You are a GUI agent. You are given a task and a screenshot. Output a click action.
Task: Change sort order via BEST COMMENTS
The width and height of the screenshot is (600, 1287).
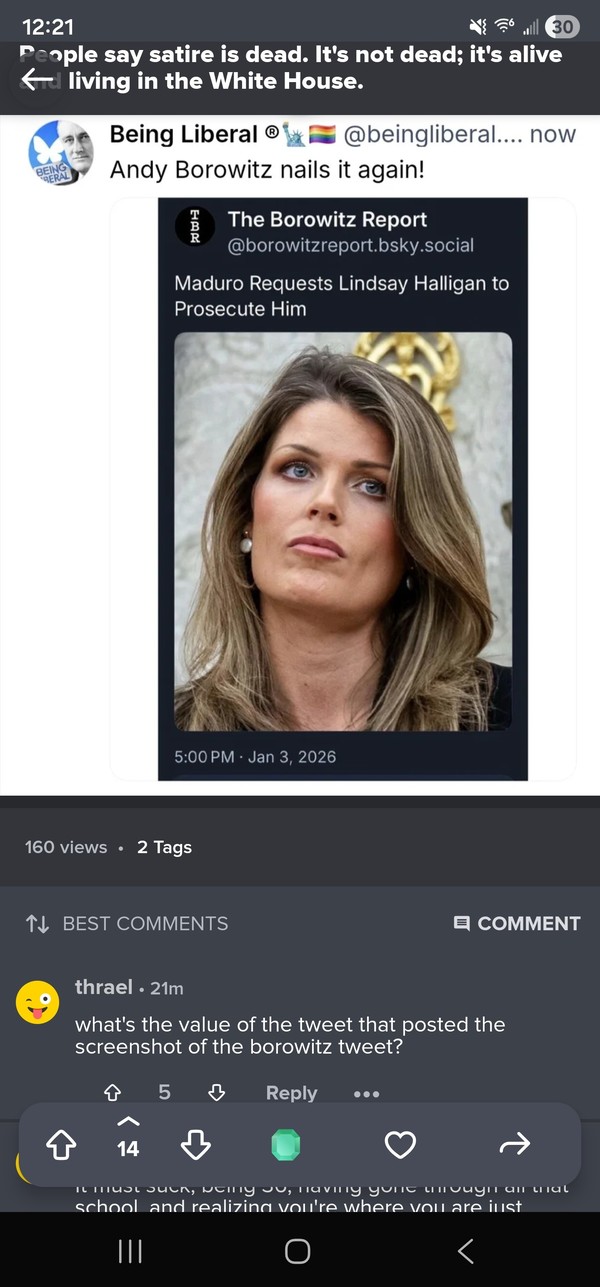pos(126,924)
